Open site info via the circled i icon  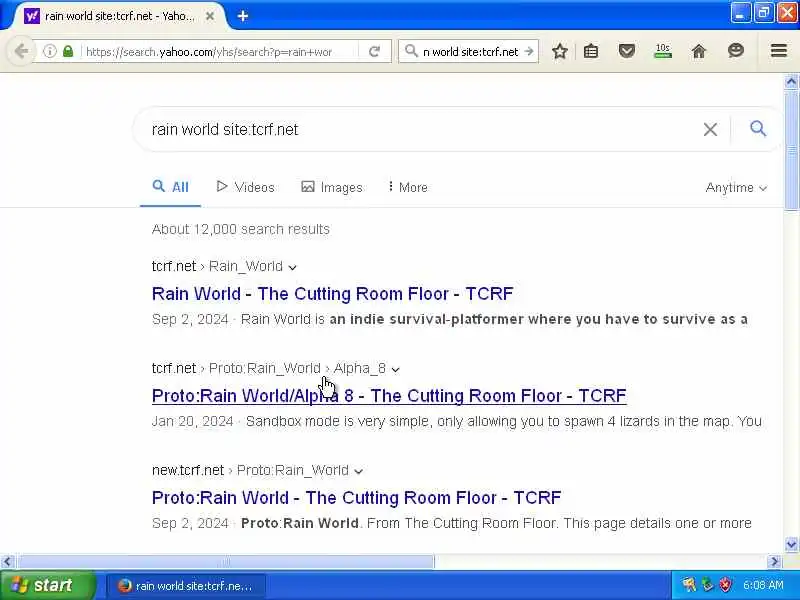tap(49, 51)
